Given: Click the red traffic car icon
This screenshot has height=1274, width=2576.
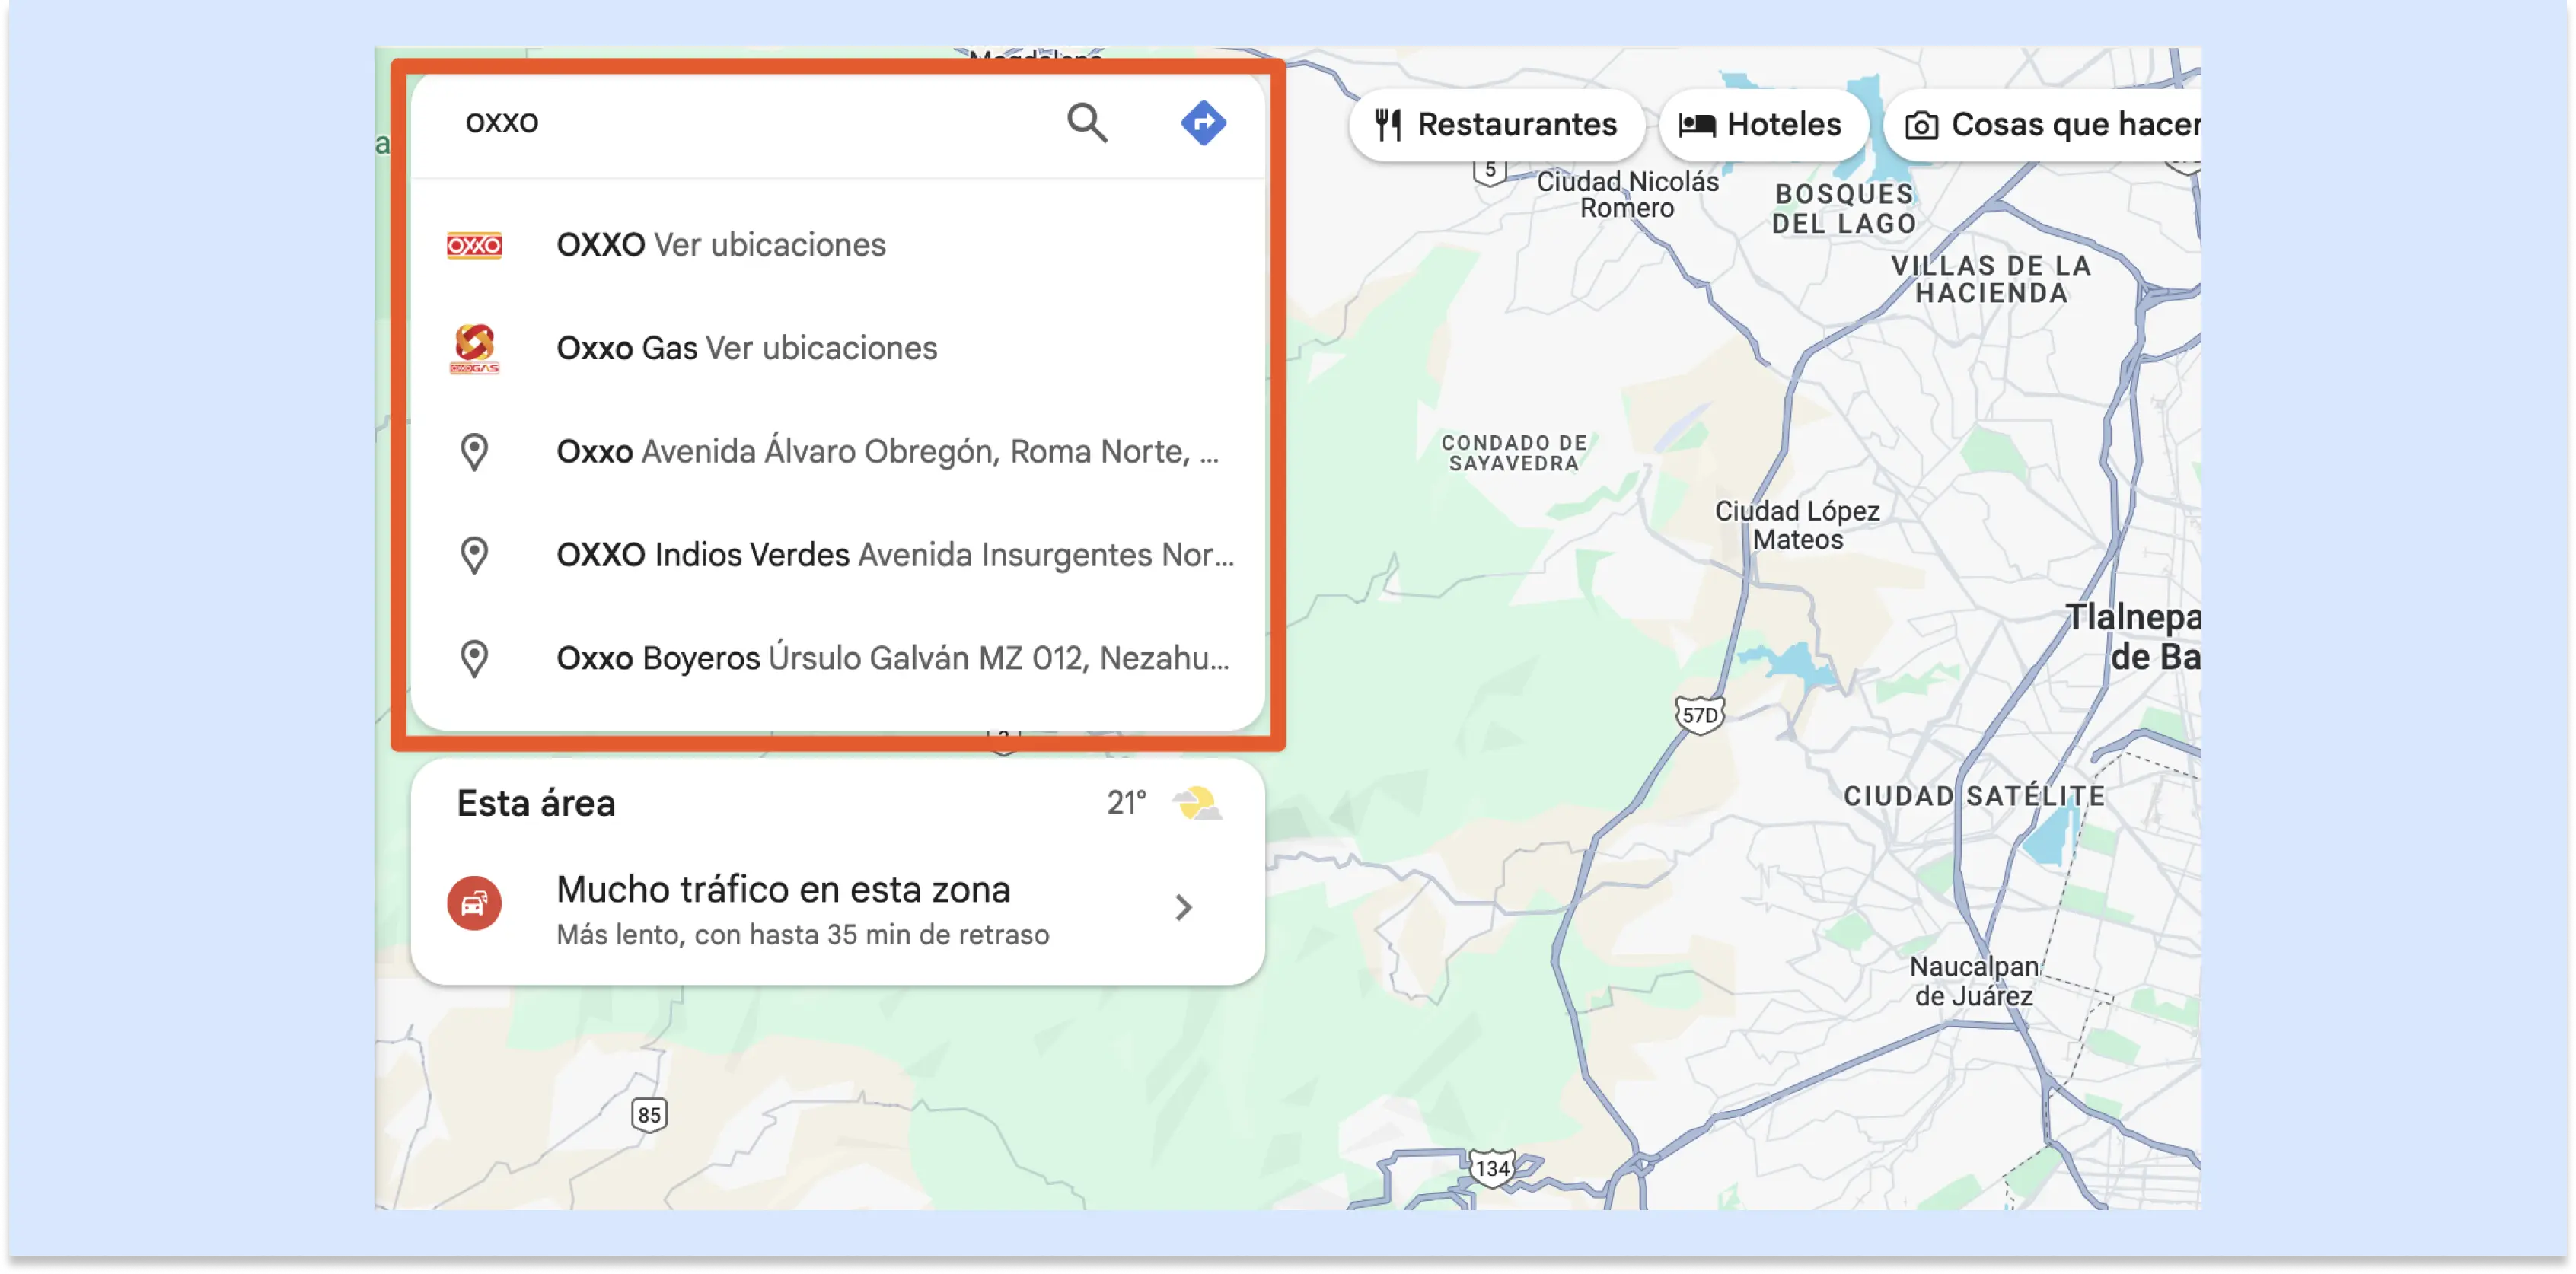Looking at the screenshot, I should coord(474,904).
